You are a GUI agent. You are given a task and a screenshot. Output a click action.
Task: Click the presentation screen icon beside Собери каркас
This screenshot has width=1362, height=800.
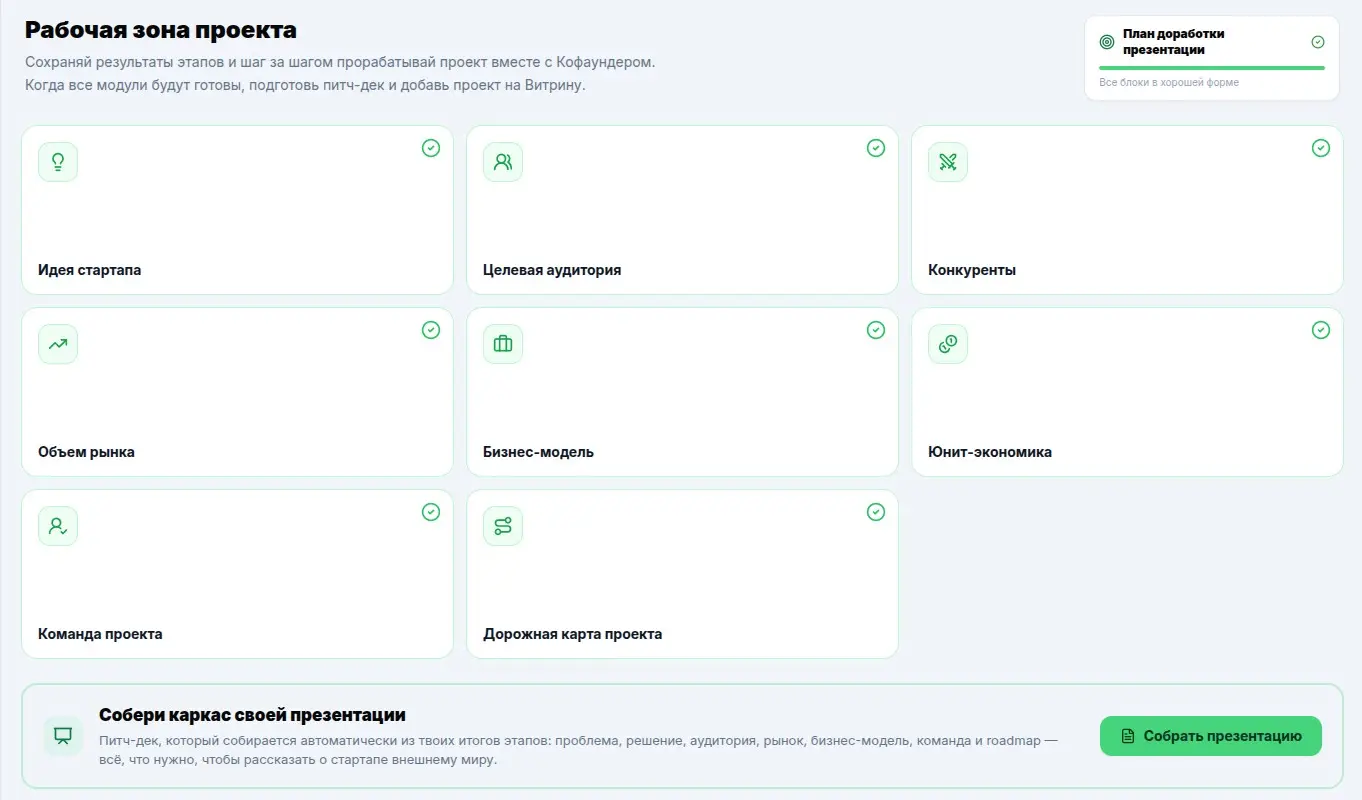coord(63,736)
